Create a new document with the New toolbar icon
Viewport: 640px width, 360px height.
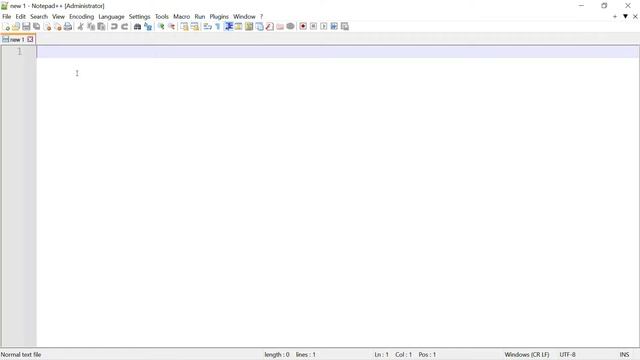click(x=6, y=27)
